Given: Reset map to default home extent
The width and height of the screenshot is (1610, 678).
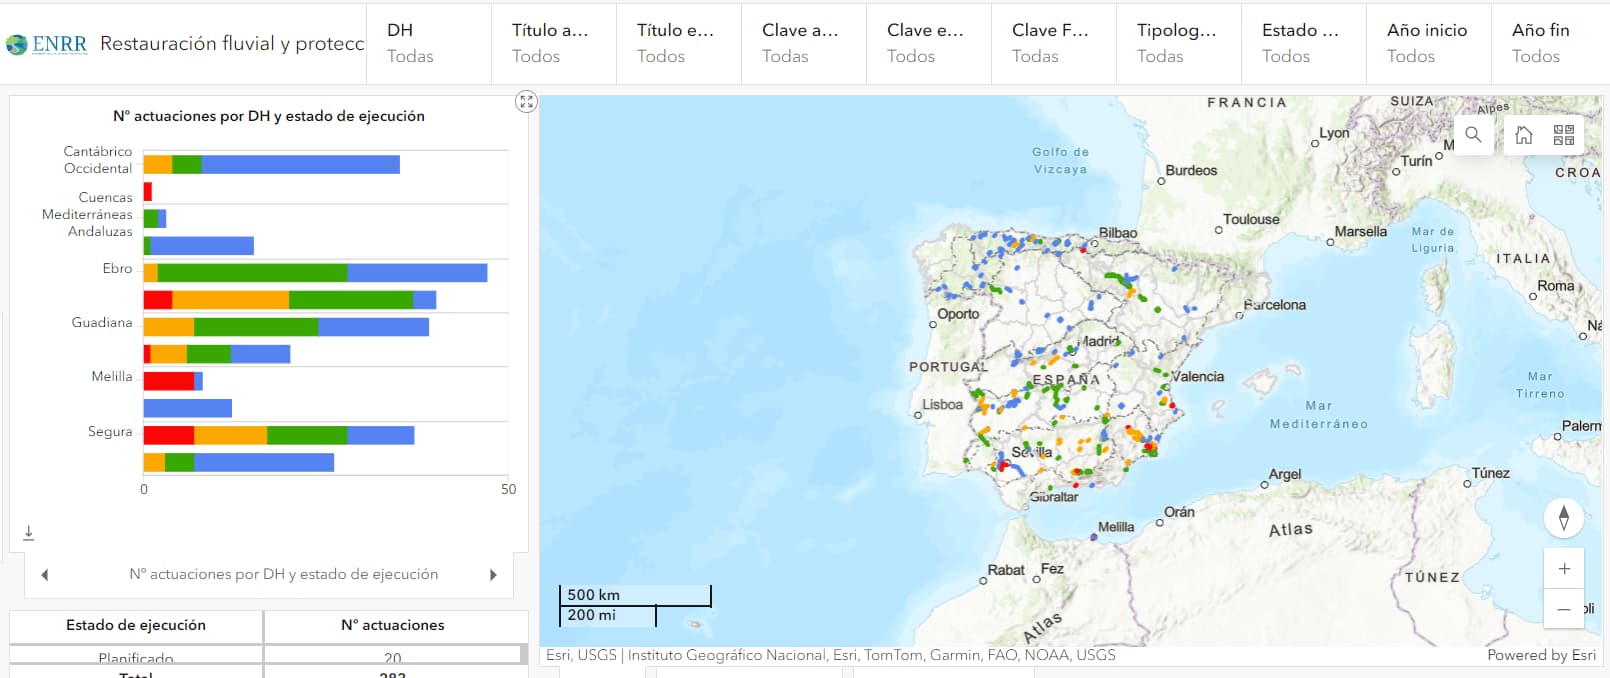Looking at the screenshot, I should coord(1523,135).
